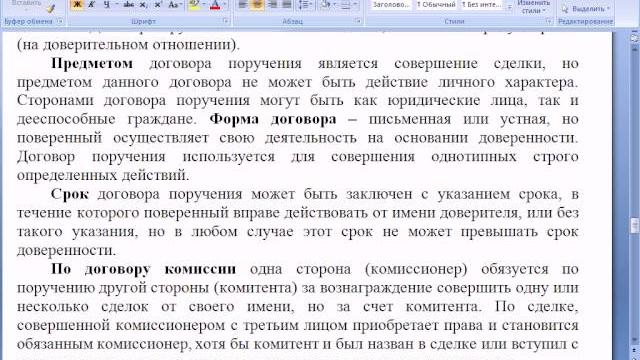Click bold text По договору комиссии
This screenshot has height=360, width=640.
click(x=143, y=269)
